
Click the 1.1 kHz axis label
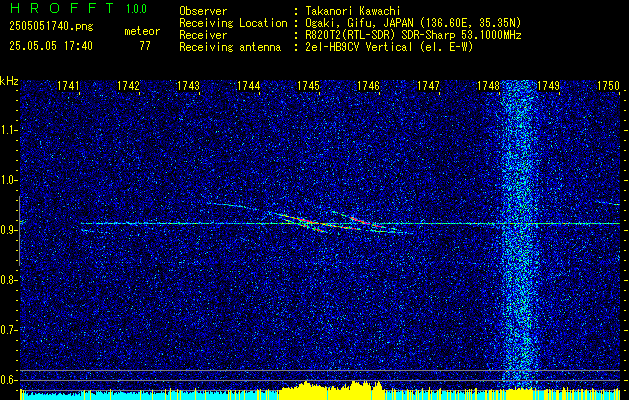click(x=8, y=130)
